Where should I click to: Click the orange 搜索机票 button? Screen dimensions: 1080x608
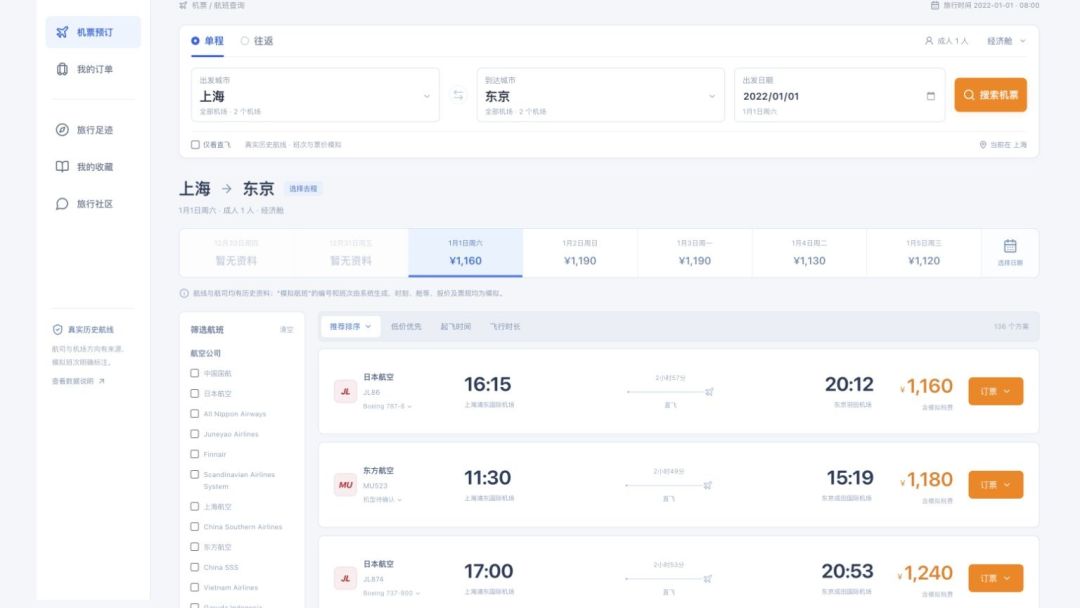pyautogui.click(x=990, y=95)
